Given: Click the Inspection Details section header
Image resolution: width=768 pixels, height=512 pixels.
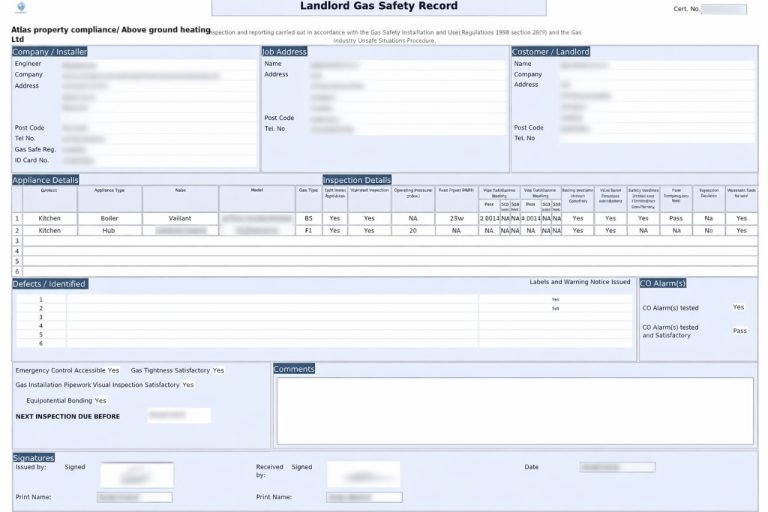Looking at the screenshot, I should 357,180.
